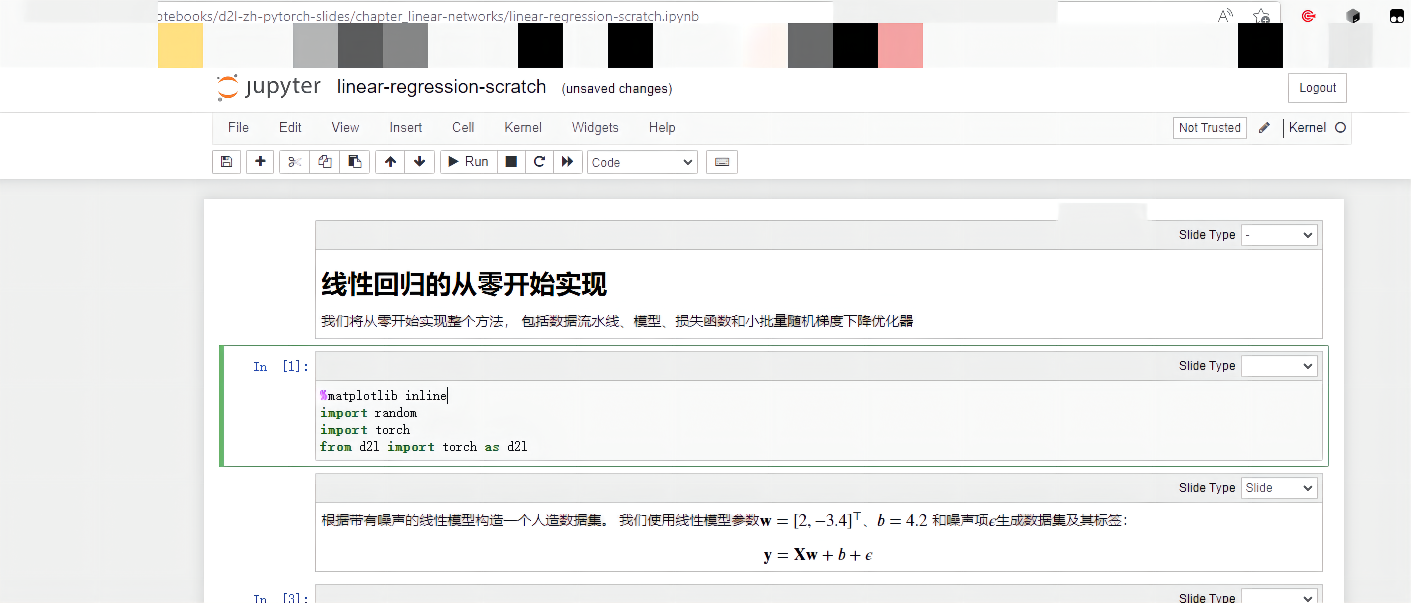1411x603 pixels.
Task: Rename the notebook title linear-regression-scratch
Action: pyautogui.click(x=441, y=87)
